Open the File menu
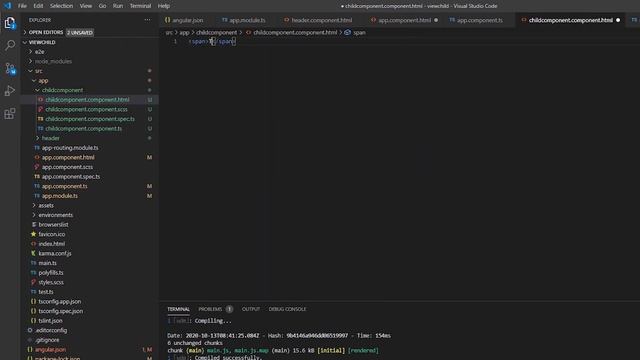Image resolution: width=640 pixels, height=360 pixels. (x=22, y=6)
